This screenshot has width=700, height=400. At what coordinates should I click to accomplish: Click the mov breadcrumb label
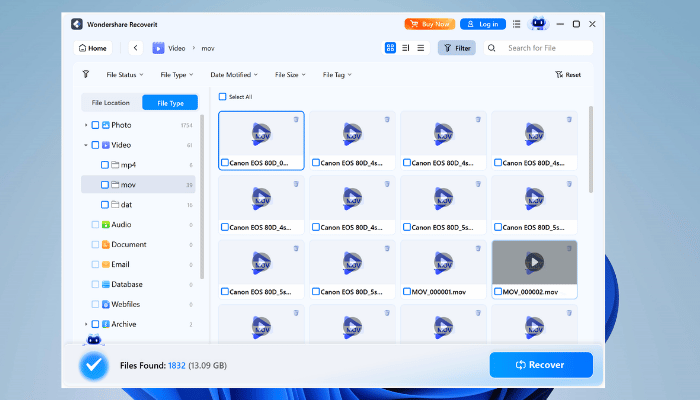(x=208, y=48)
